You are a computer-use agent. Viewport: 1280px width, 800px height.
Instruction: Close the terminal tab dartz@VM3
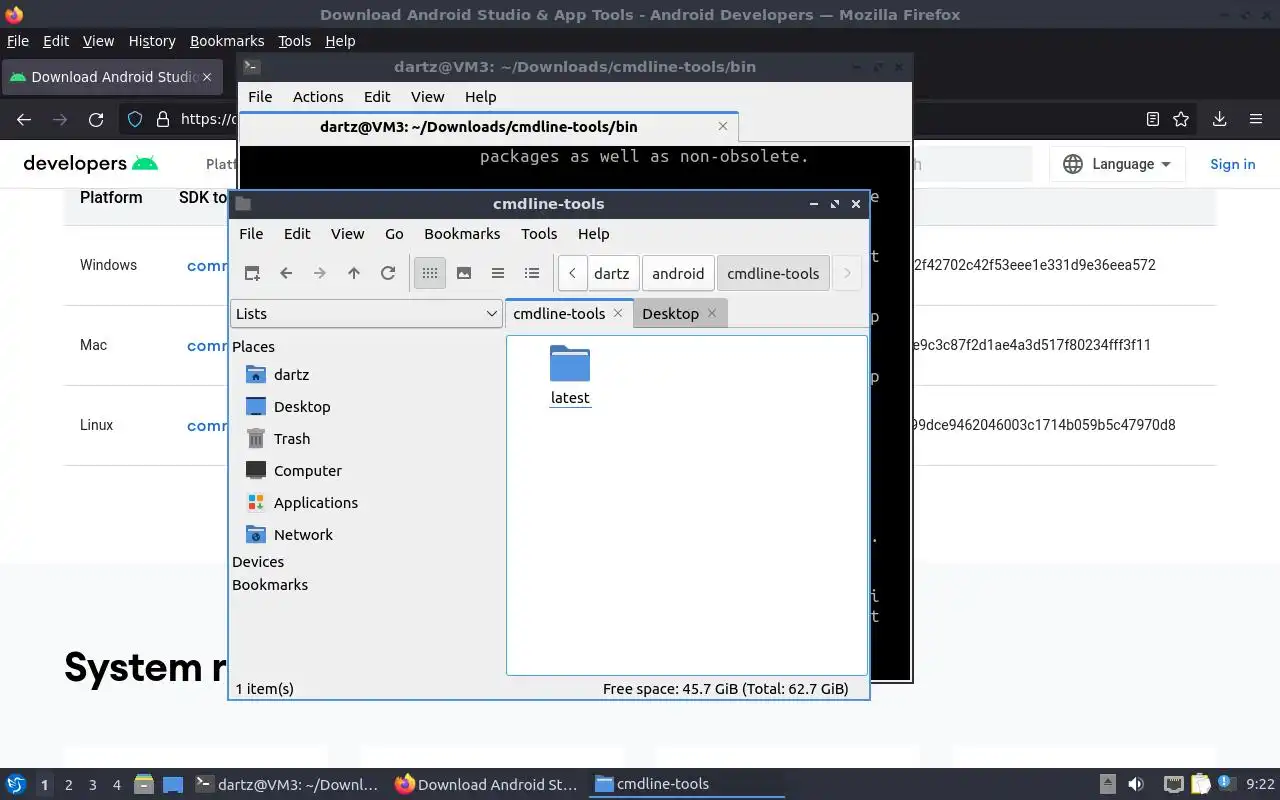(723, 126)
